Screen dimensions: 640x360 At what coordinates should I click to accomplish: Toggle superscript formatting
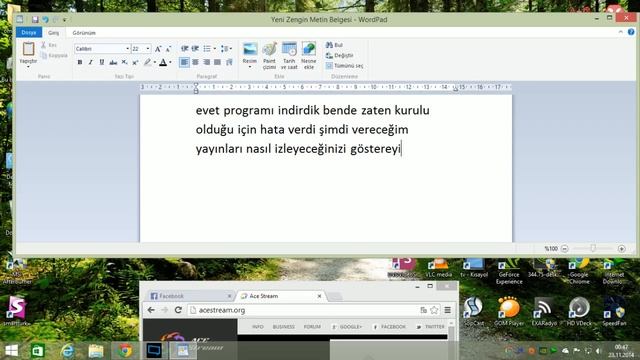pyautogui.click(x=135, y=62)
